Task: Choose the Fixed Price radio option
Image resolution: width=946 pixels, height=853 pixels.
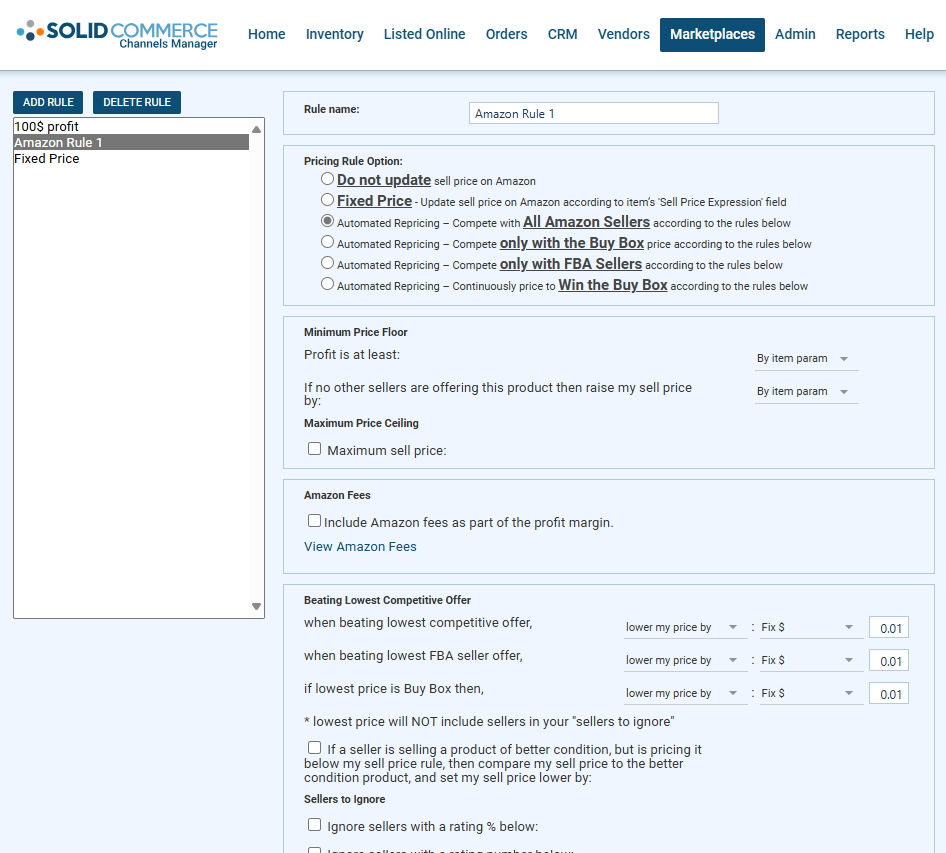Action: (x=327, y=200)
